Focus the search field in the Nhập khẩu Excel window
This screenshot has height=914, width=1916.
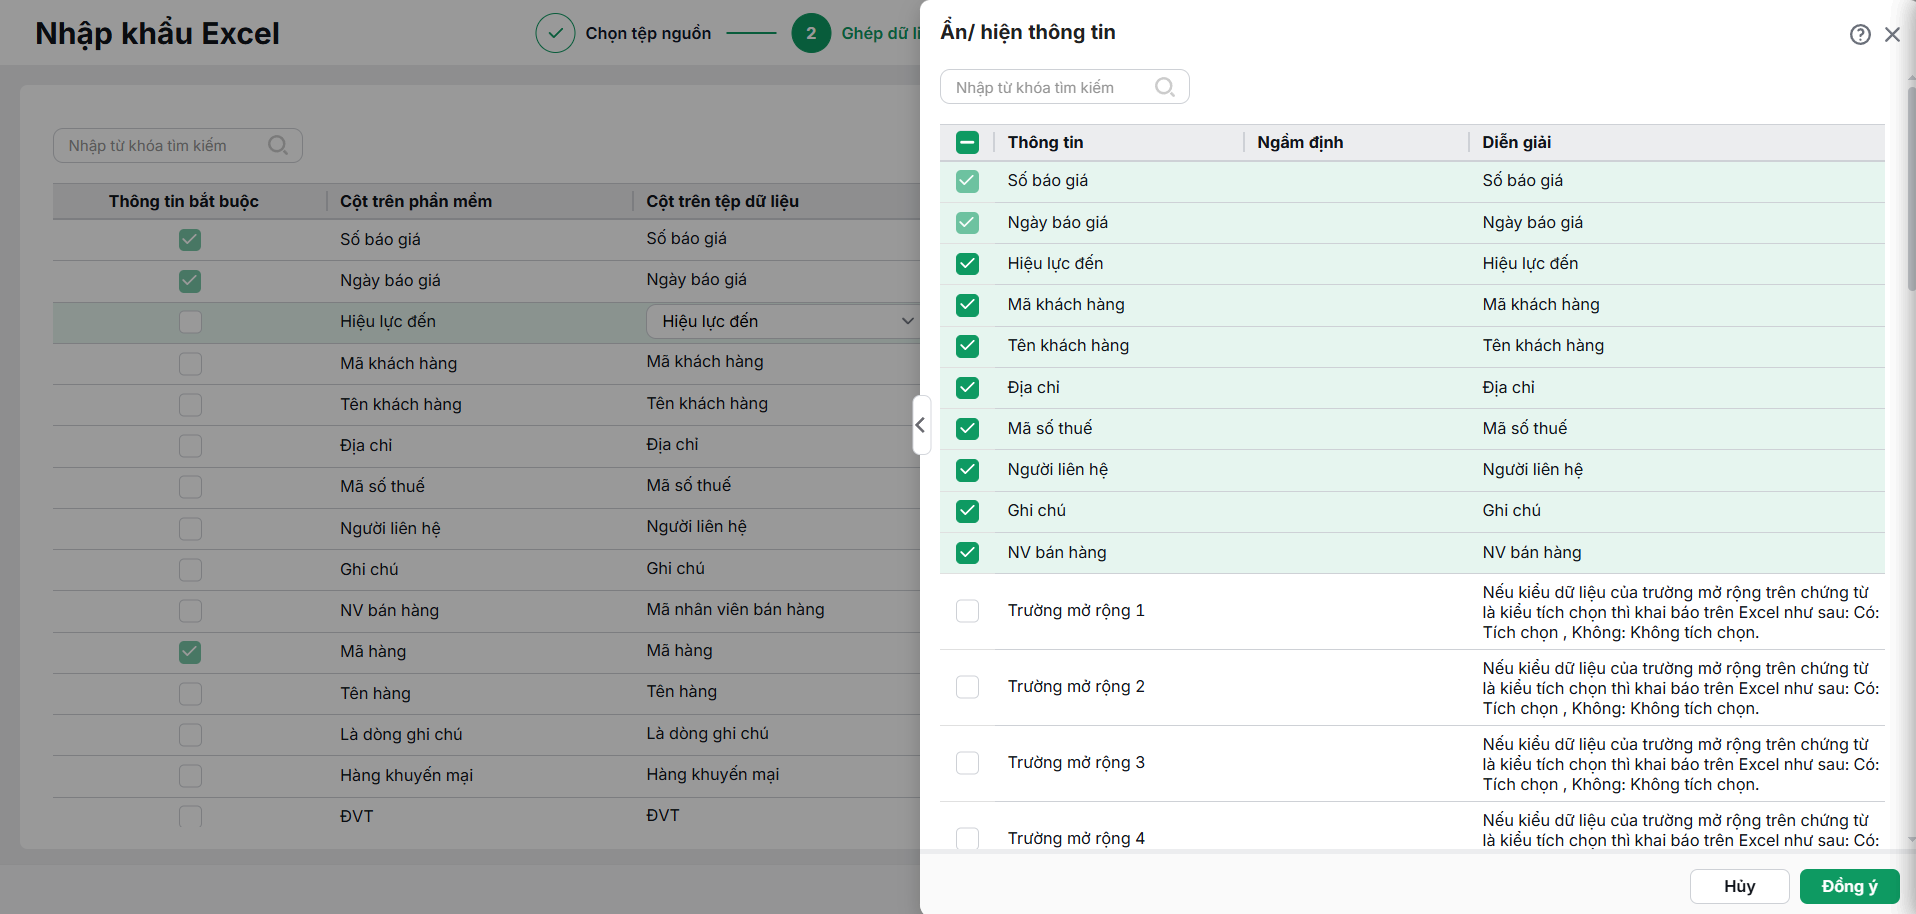(x=178, y=146)
